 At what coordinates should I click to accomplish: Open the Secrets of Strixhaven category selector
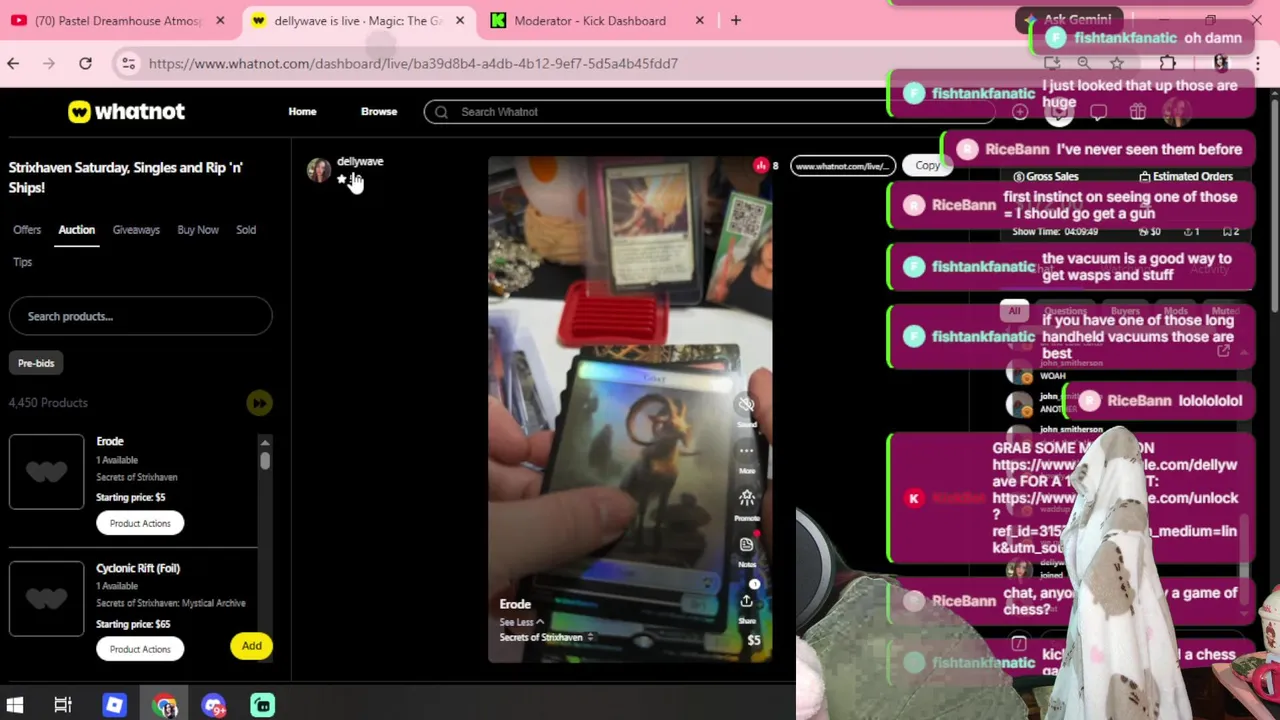pyautogui.click(x=547, y=637)
